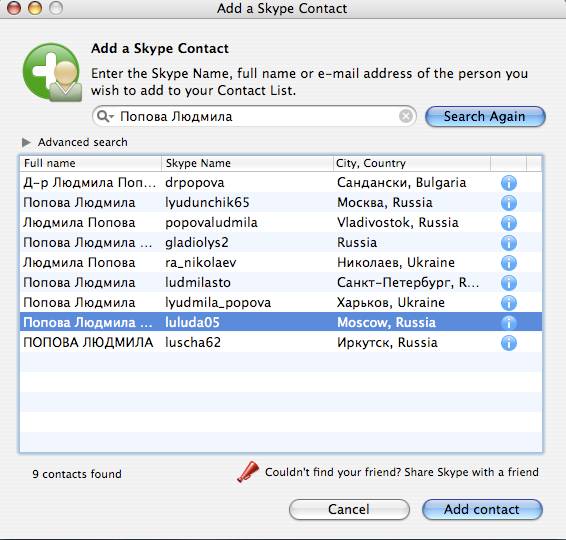Sort results by City, Country column
This screenshot has width=566, height=540.
pos(411,163)
